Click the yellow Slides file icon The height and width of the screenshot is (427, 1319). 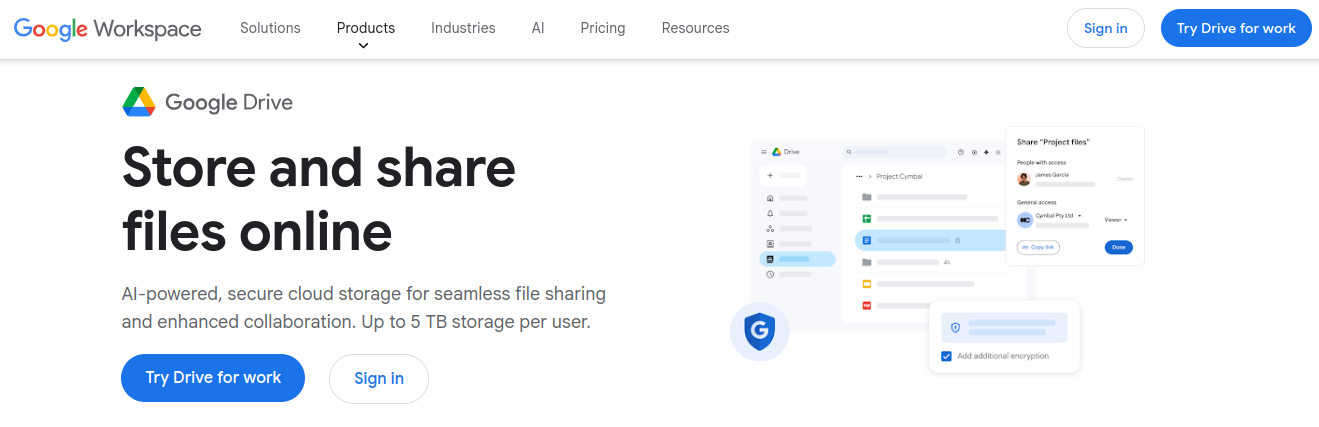[x=867, y=284]
